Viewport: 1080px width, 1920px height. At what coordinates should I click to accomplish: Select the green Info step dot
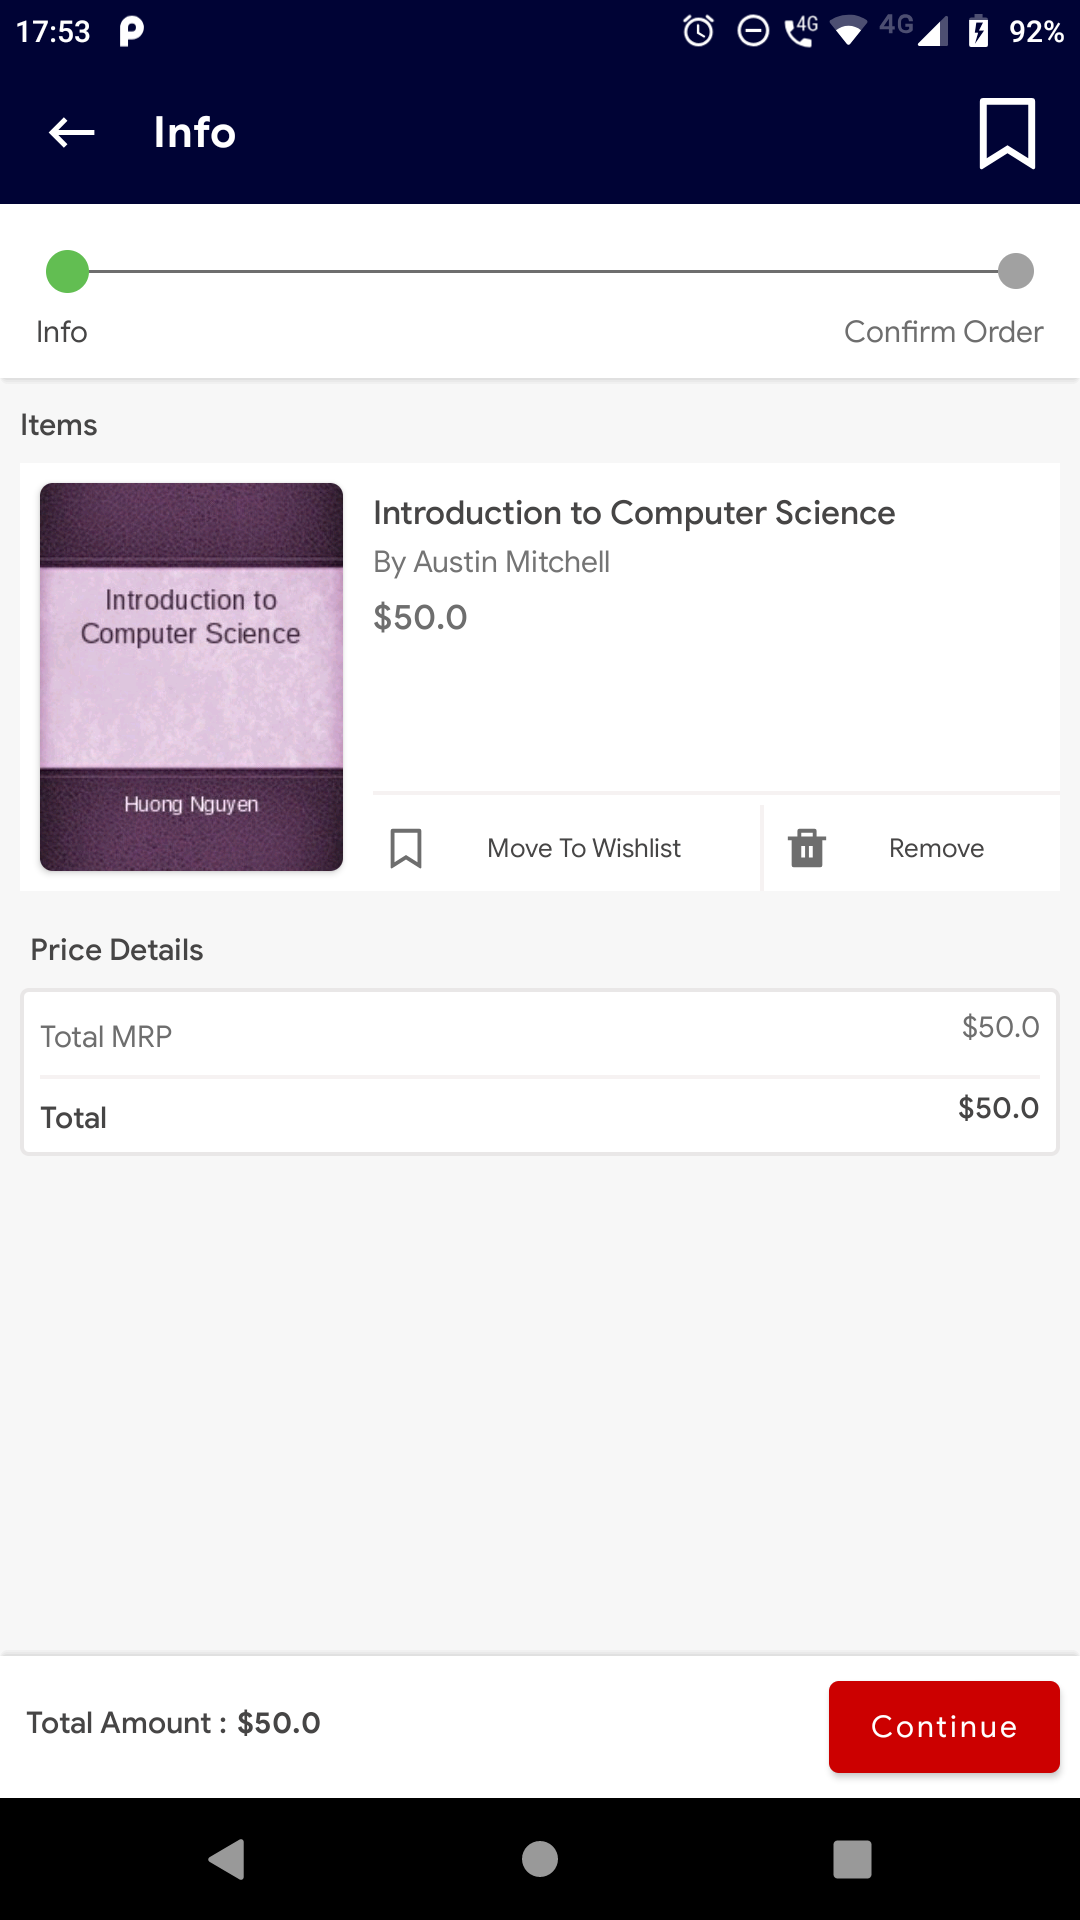click(68, 271)
